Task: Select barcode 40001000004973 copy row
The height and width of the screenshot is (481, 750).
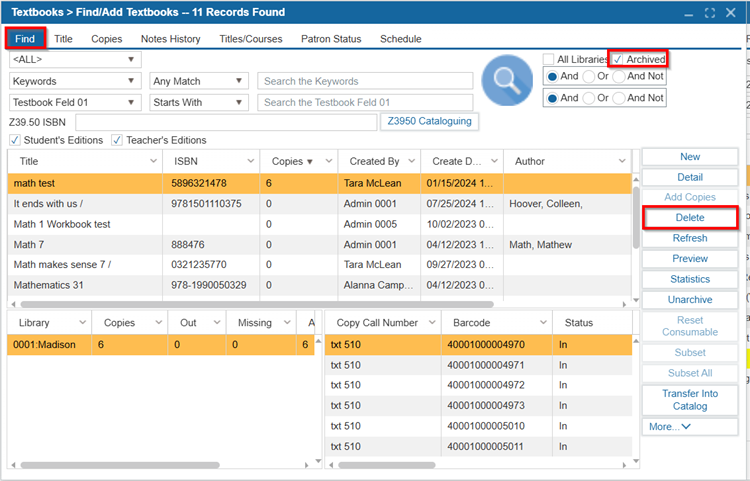Action: tap(478, 405)
